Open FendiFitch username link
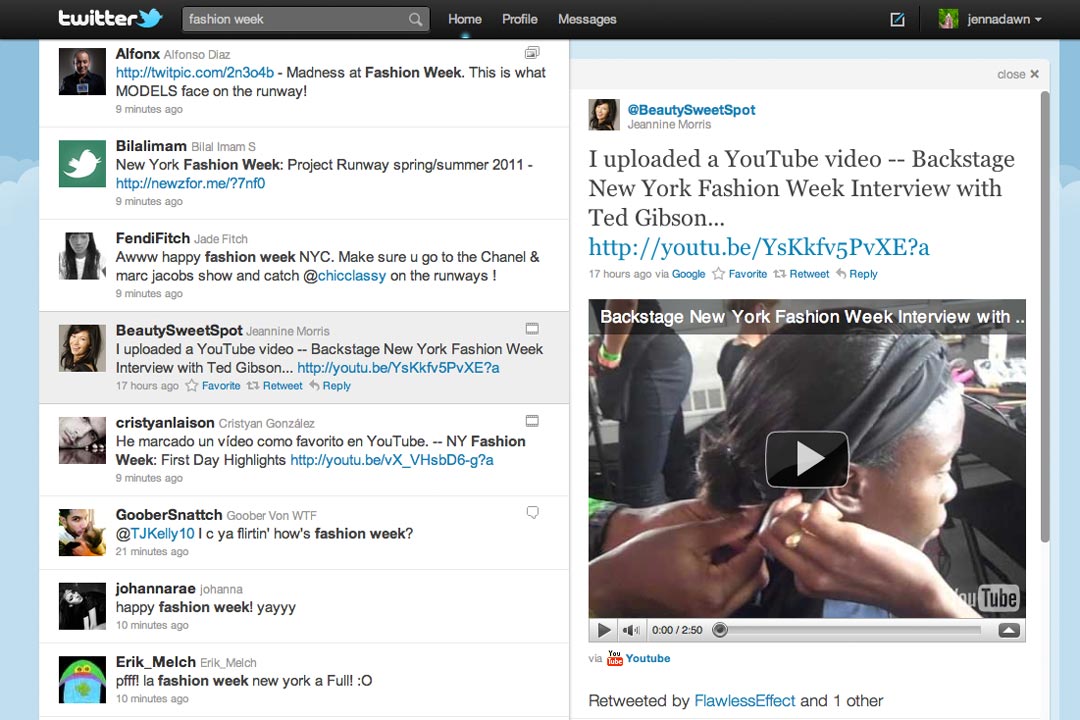Screen dimensions: 1080x720 click(152, 238)
